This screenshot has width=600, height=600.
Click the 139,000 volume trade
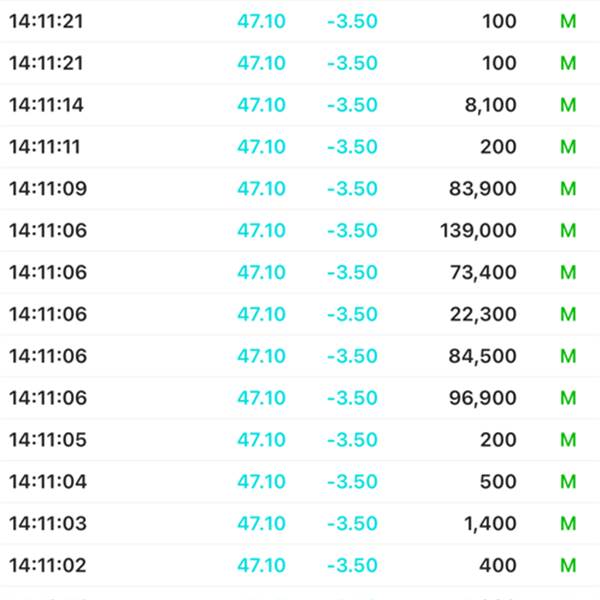tap(478, 231)
